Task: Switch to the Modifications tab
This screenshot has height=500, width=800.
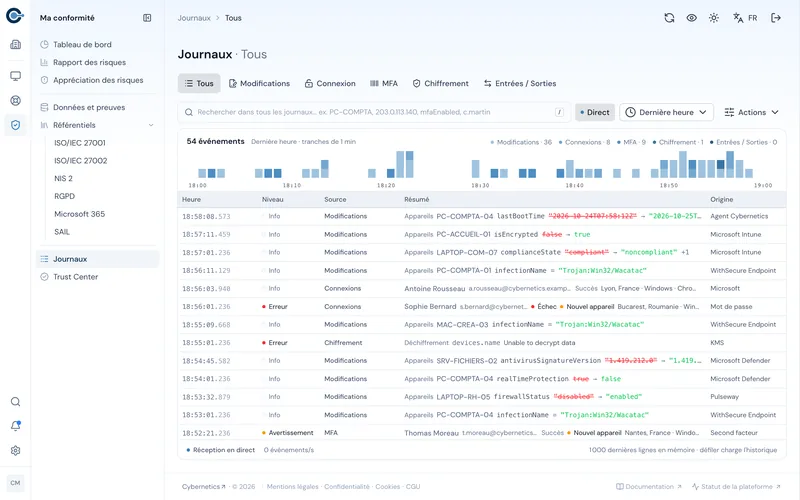Action: (259, 83)
